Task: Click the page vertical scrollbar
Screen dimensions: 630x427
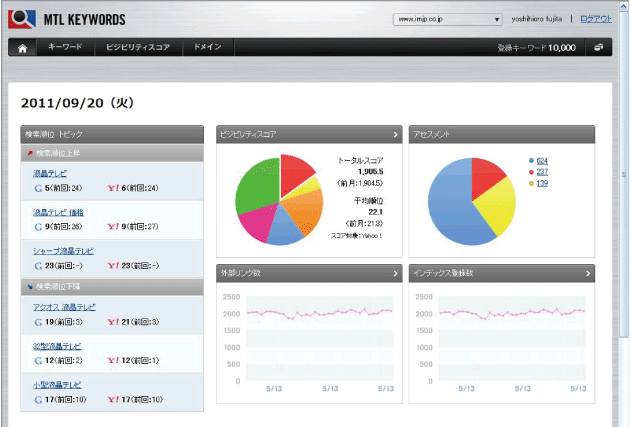Action: 623,200
